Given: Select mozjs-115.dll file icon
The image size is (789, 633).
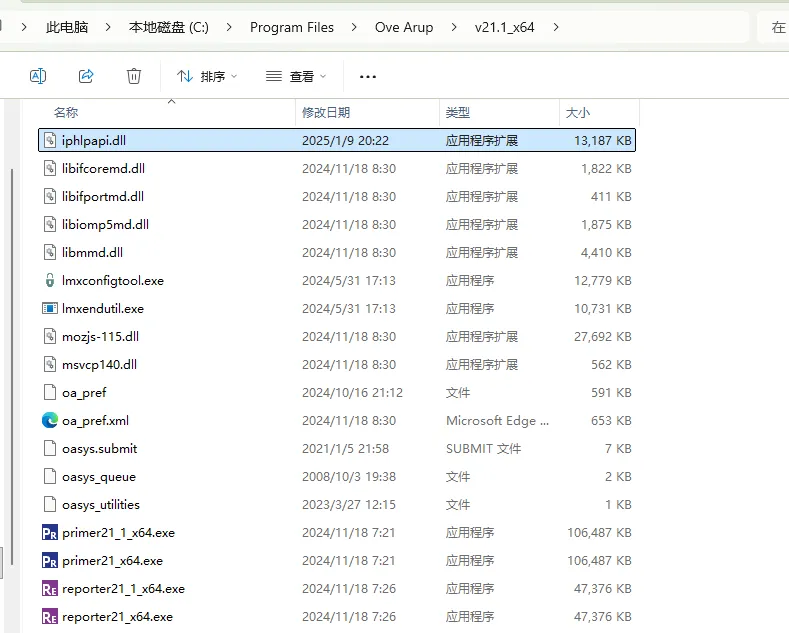Looking at the screenshot, I should tap(50, 336).
